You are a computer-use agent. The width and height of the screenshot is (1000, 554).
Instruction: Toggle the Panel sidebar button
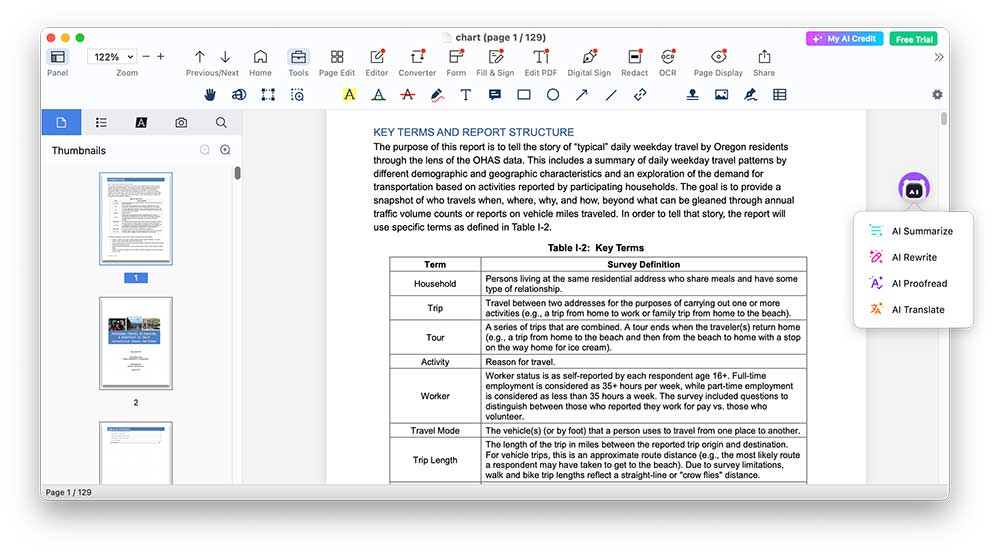coord(57,62)
